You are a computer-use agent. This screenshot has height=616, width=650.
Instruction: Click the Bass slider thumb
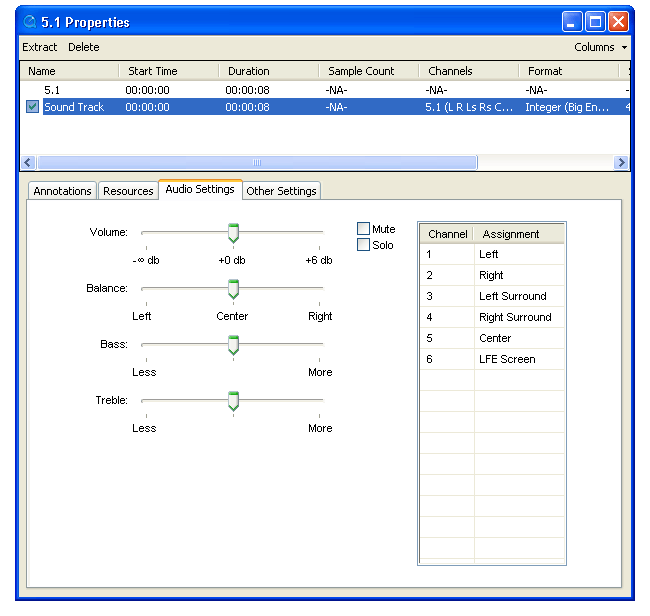233,345
